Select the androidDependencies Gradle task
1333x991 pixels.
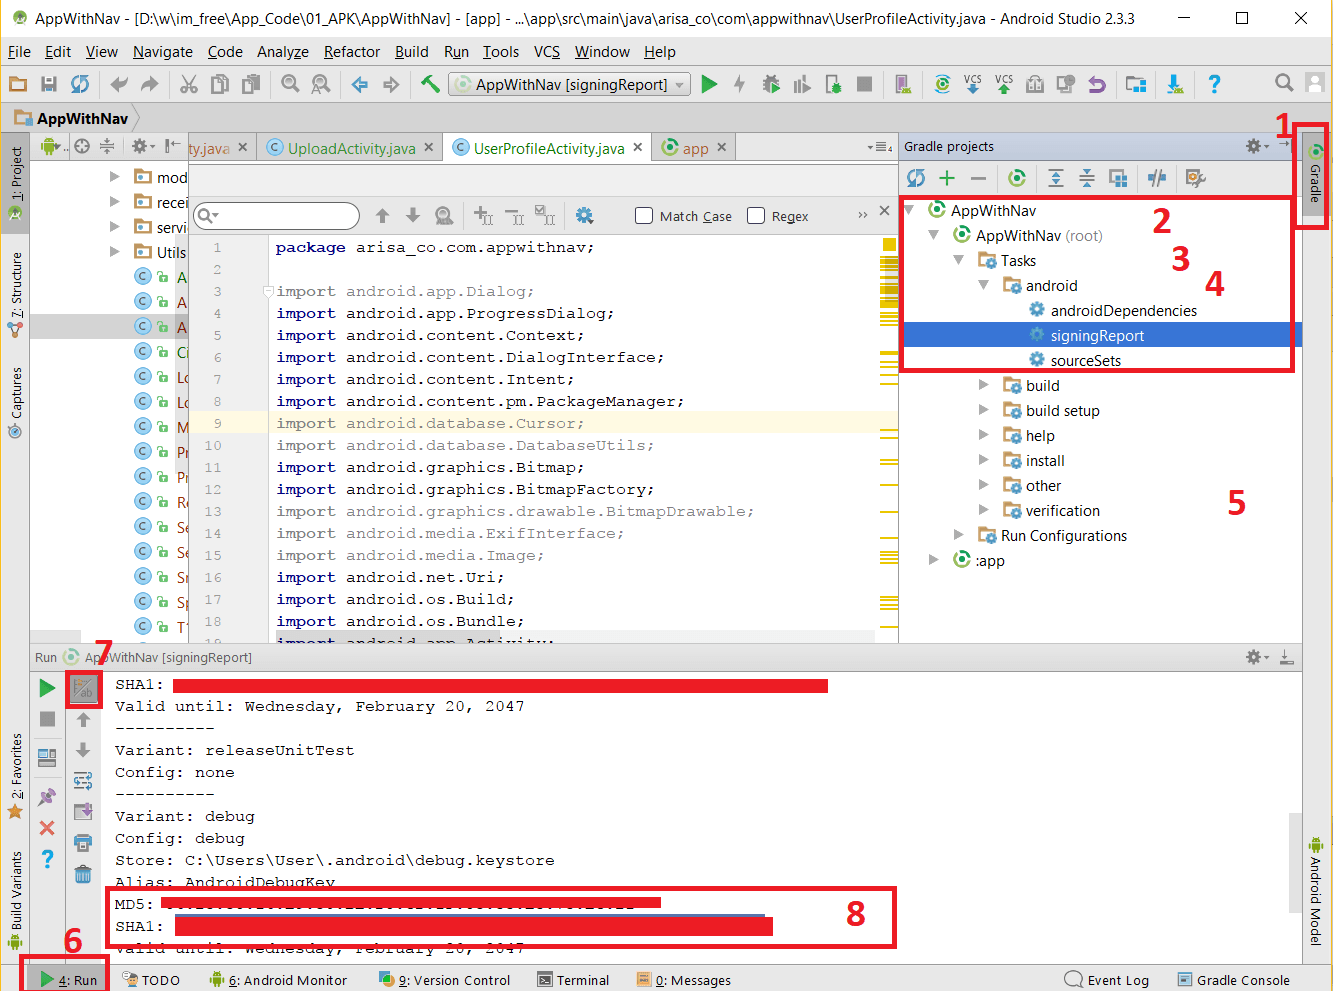[1123, 311]
